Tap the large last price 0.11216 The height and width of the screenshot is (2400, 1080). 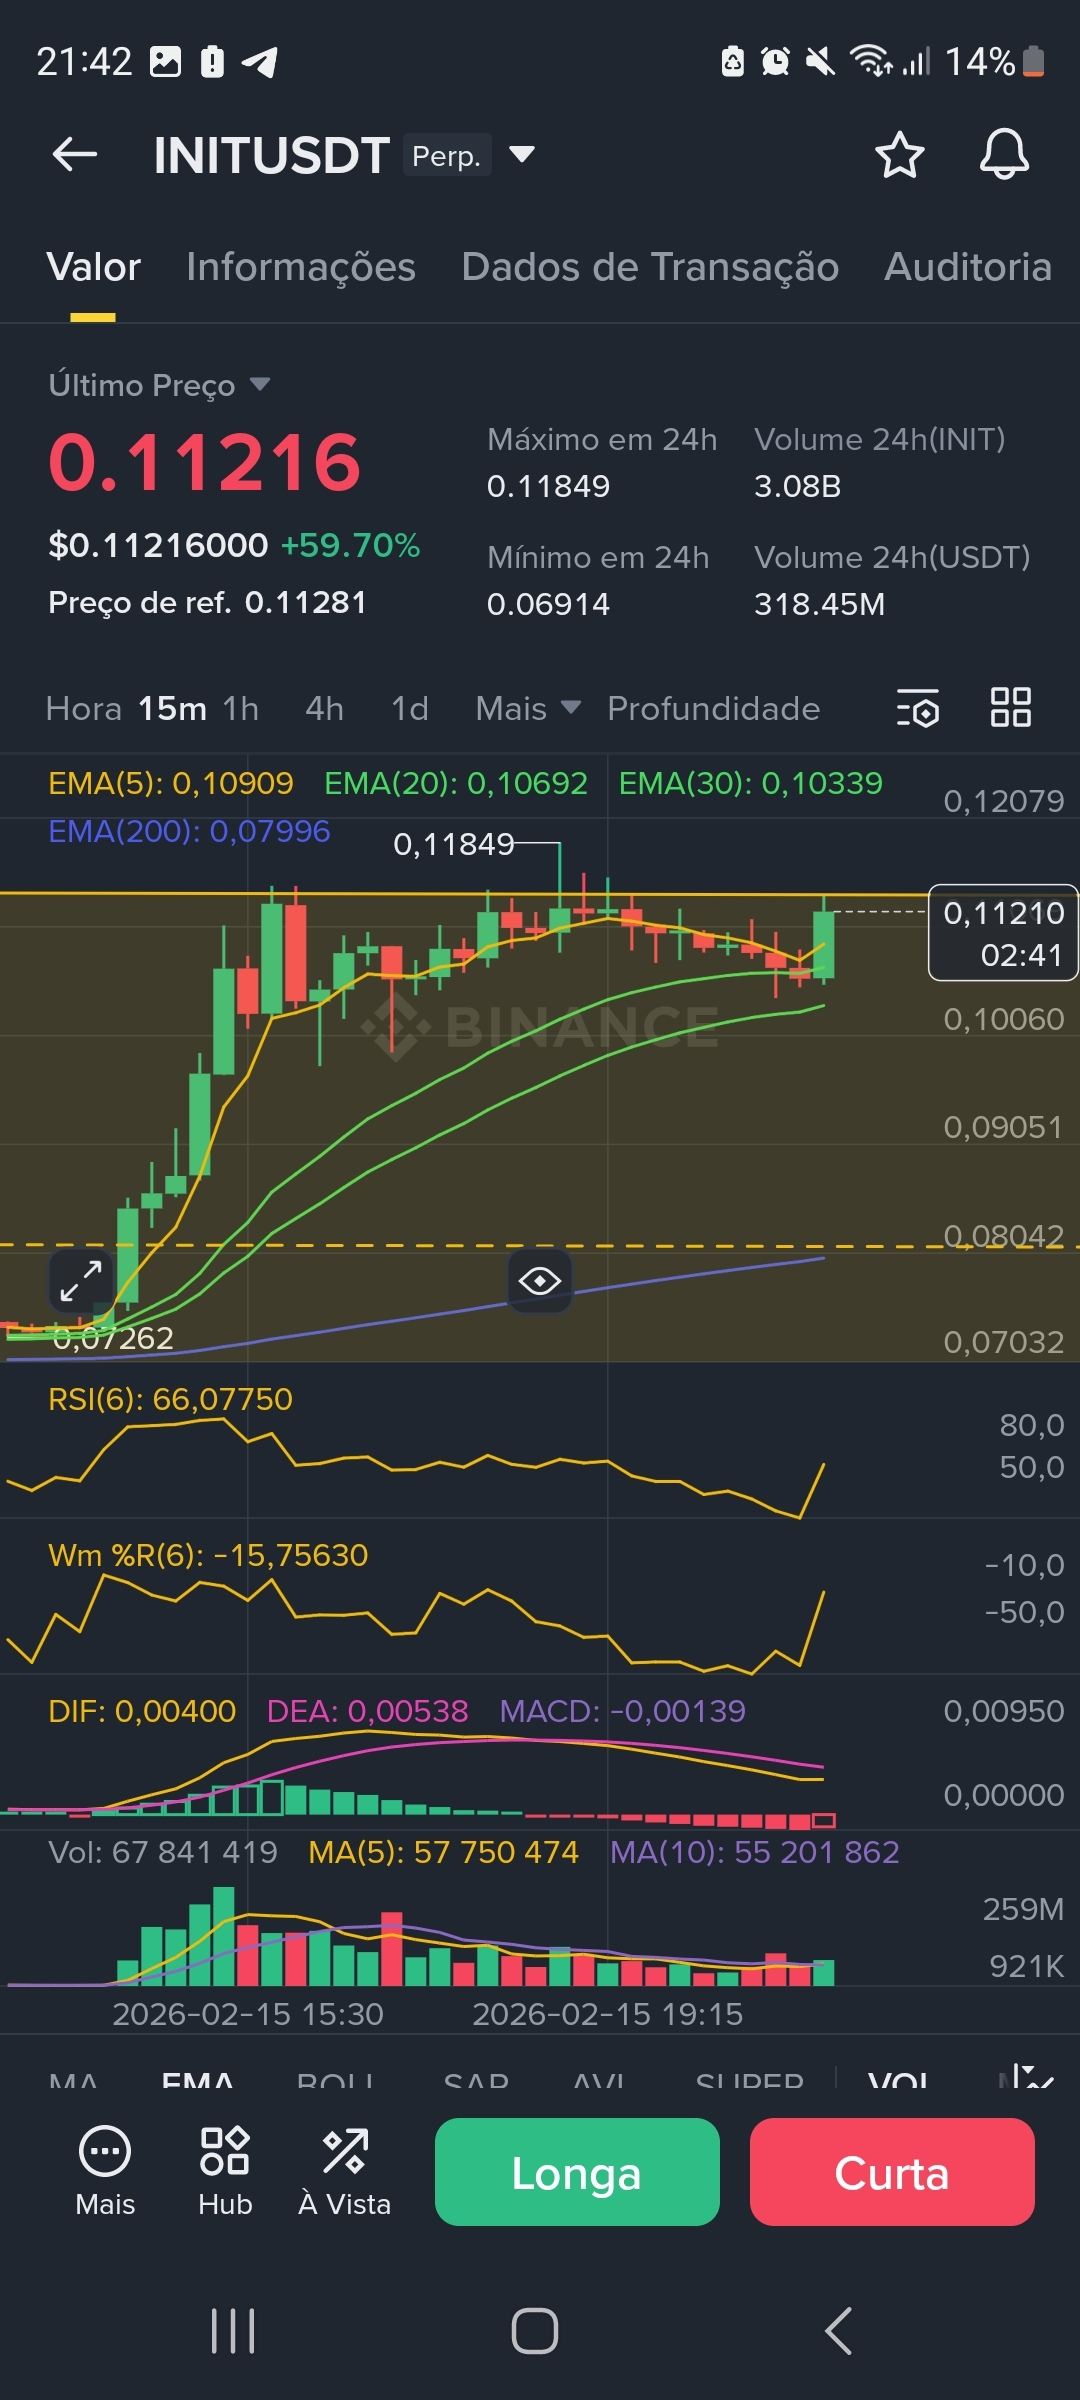(205, 462)
